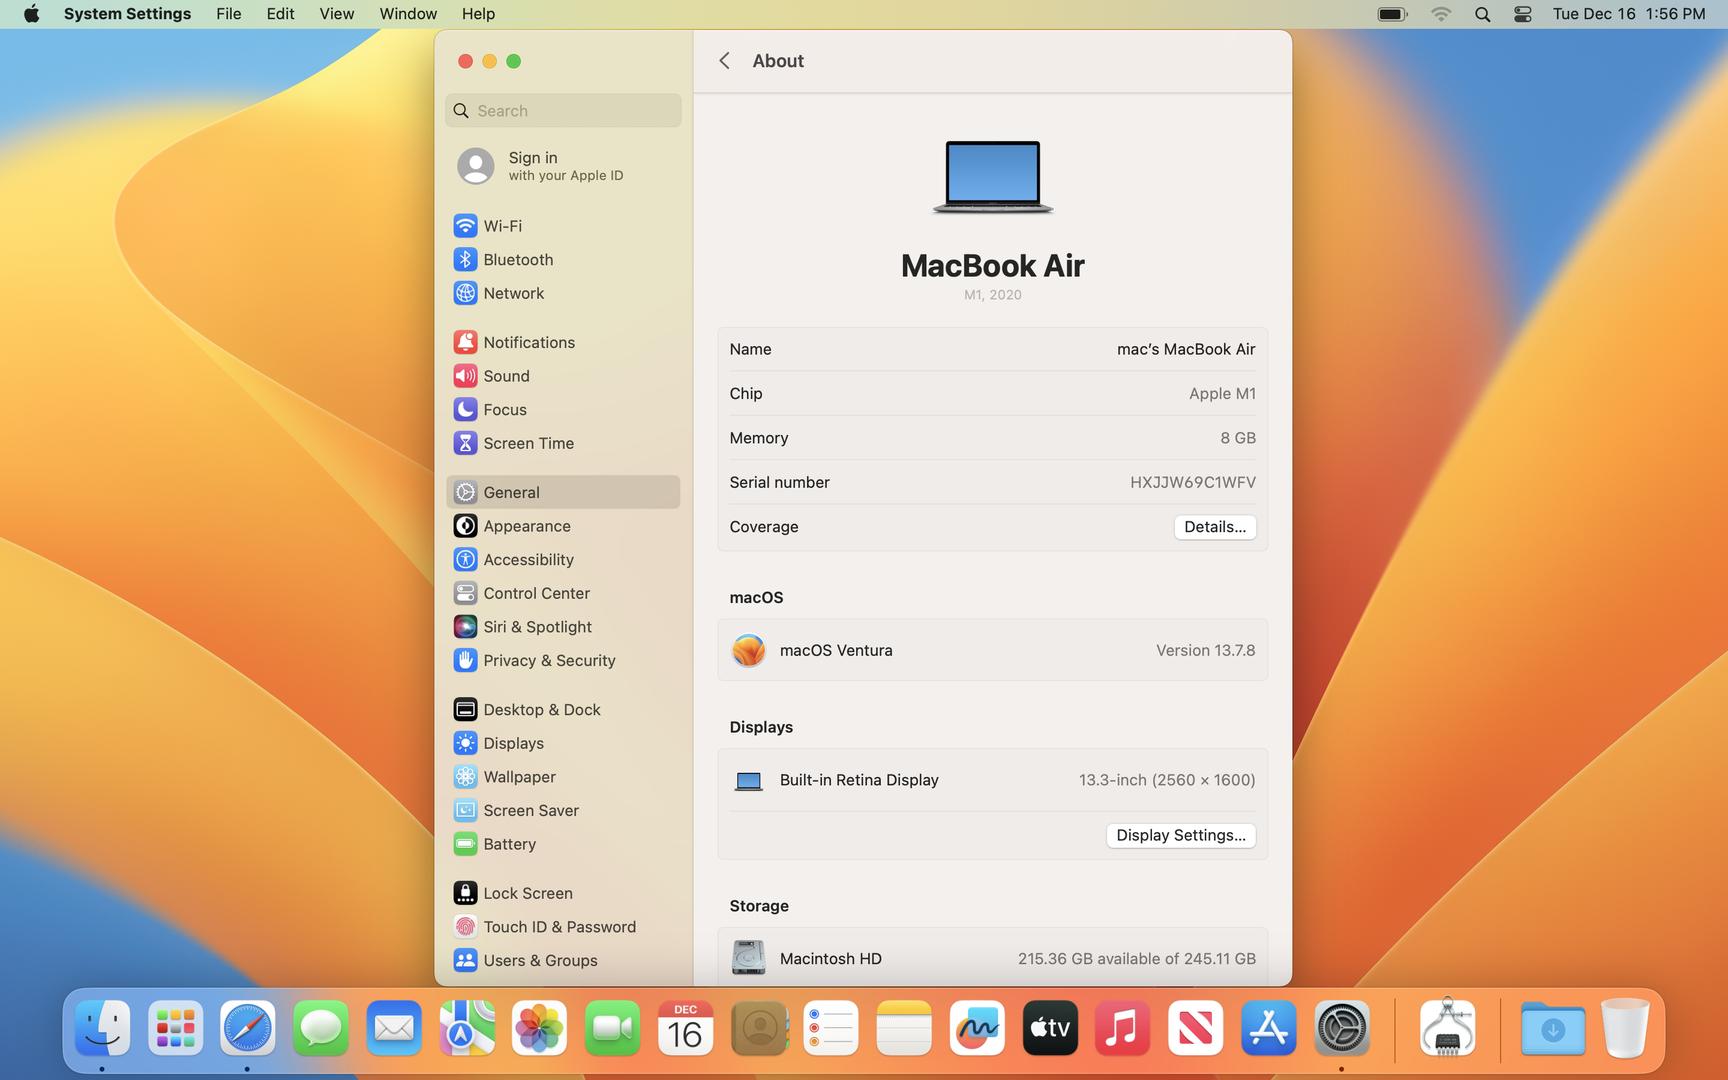Click the Coverage Details button
1728x1080 pixels.
1214,527
